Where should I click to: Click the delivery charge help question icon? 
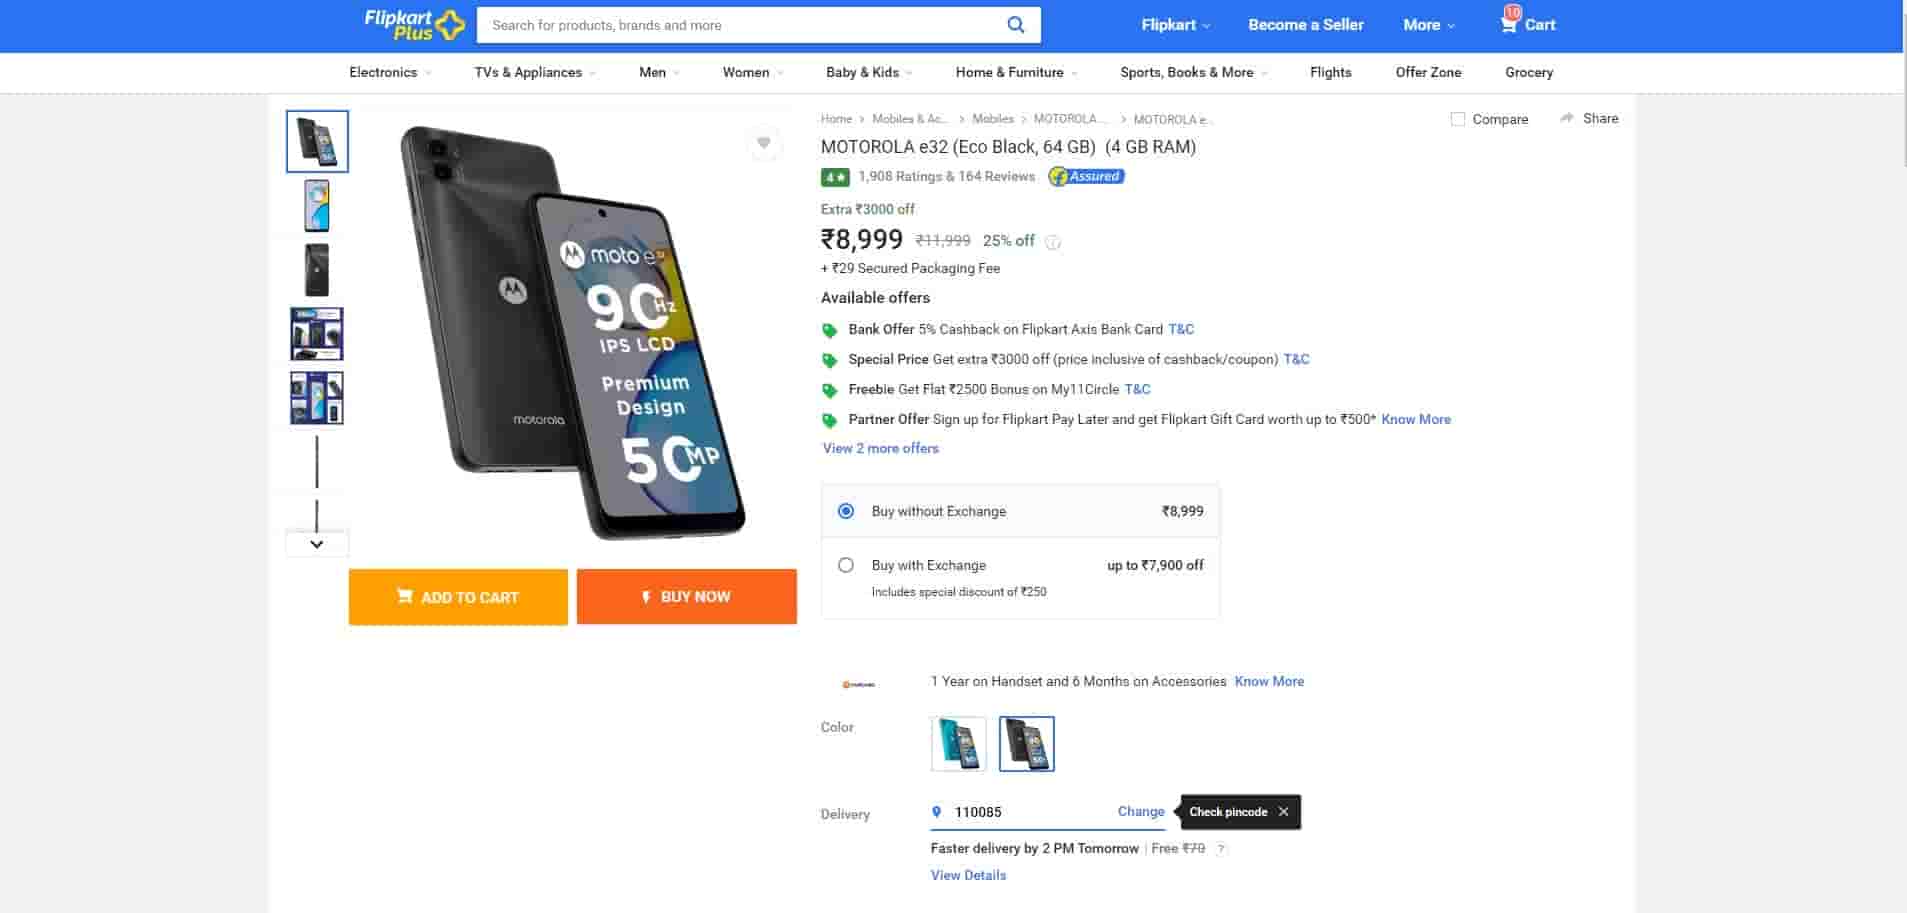pyautogui.click(x=1221, y=849)
